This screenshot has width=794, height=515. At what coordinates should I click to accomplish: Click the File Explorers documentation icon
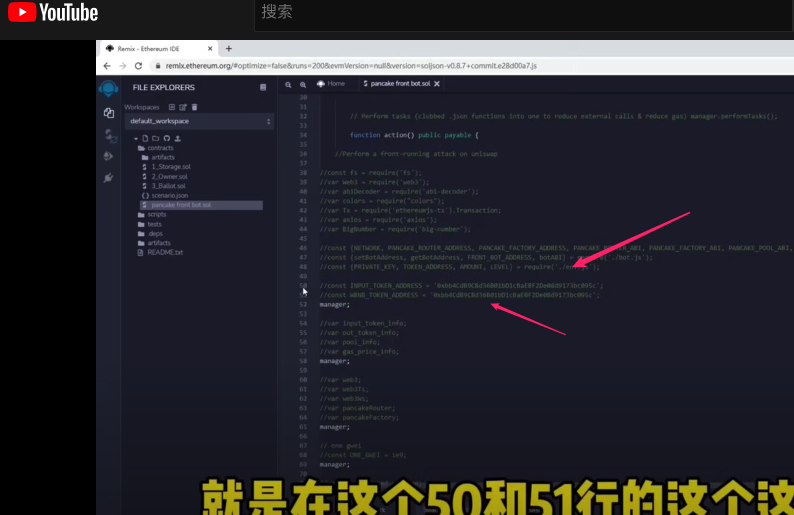tap(263, 87)
